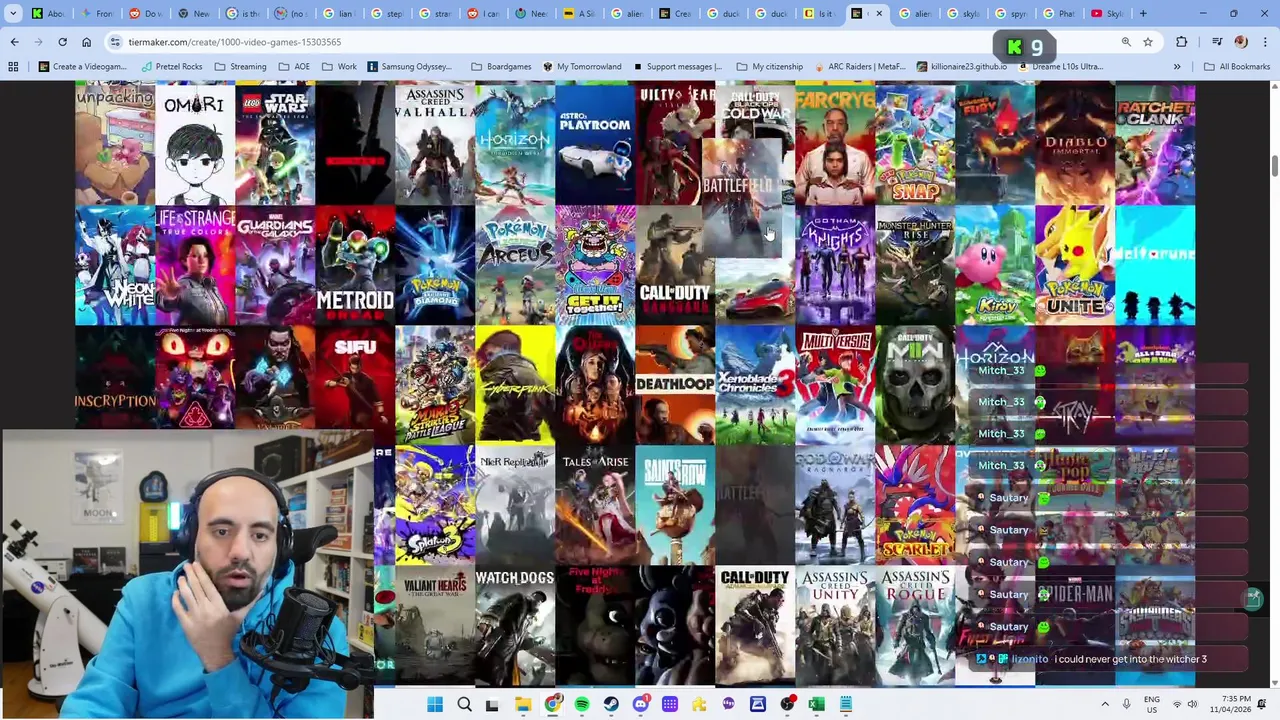This screenshot has width=1280, height=720.
Task: Open browser extensions menu
Action: click(1182, 42)
